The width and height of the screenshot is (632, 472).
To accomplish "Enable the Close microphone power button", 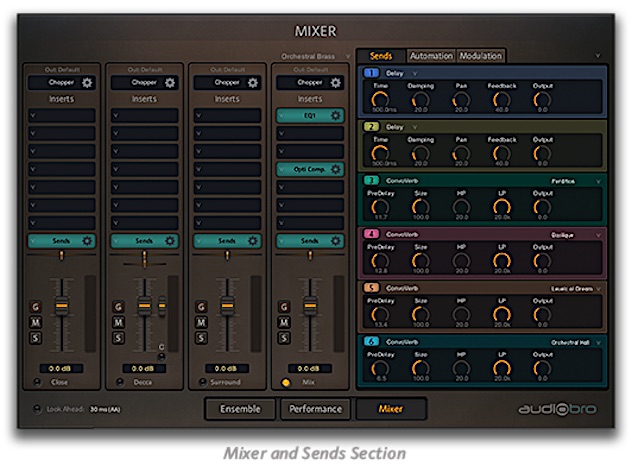I will click(37, 382).
